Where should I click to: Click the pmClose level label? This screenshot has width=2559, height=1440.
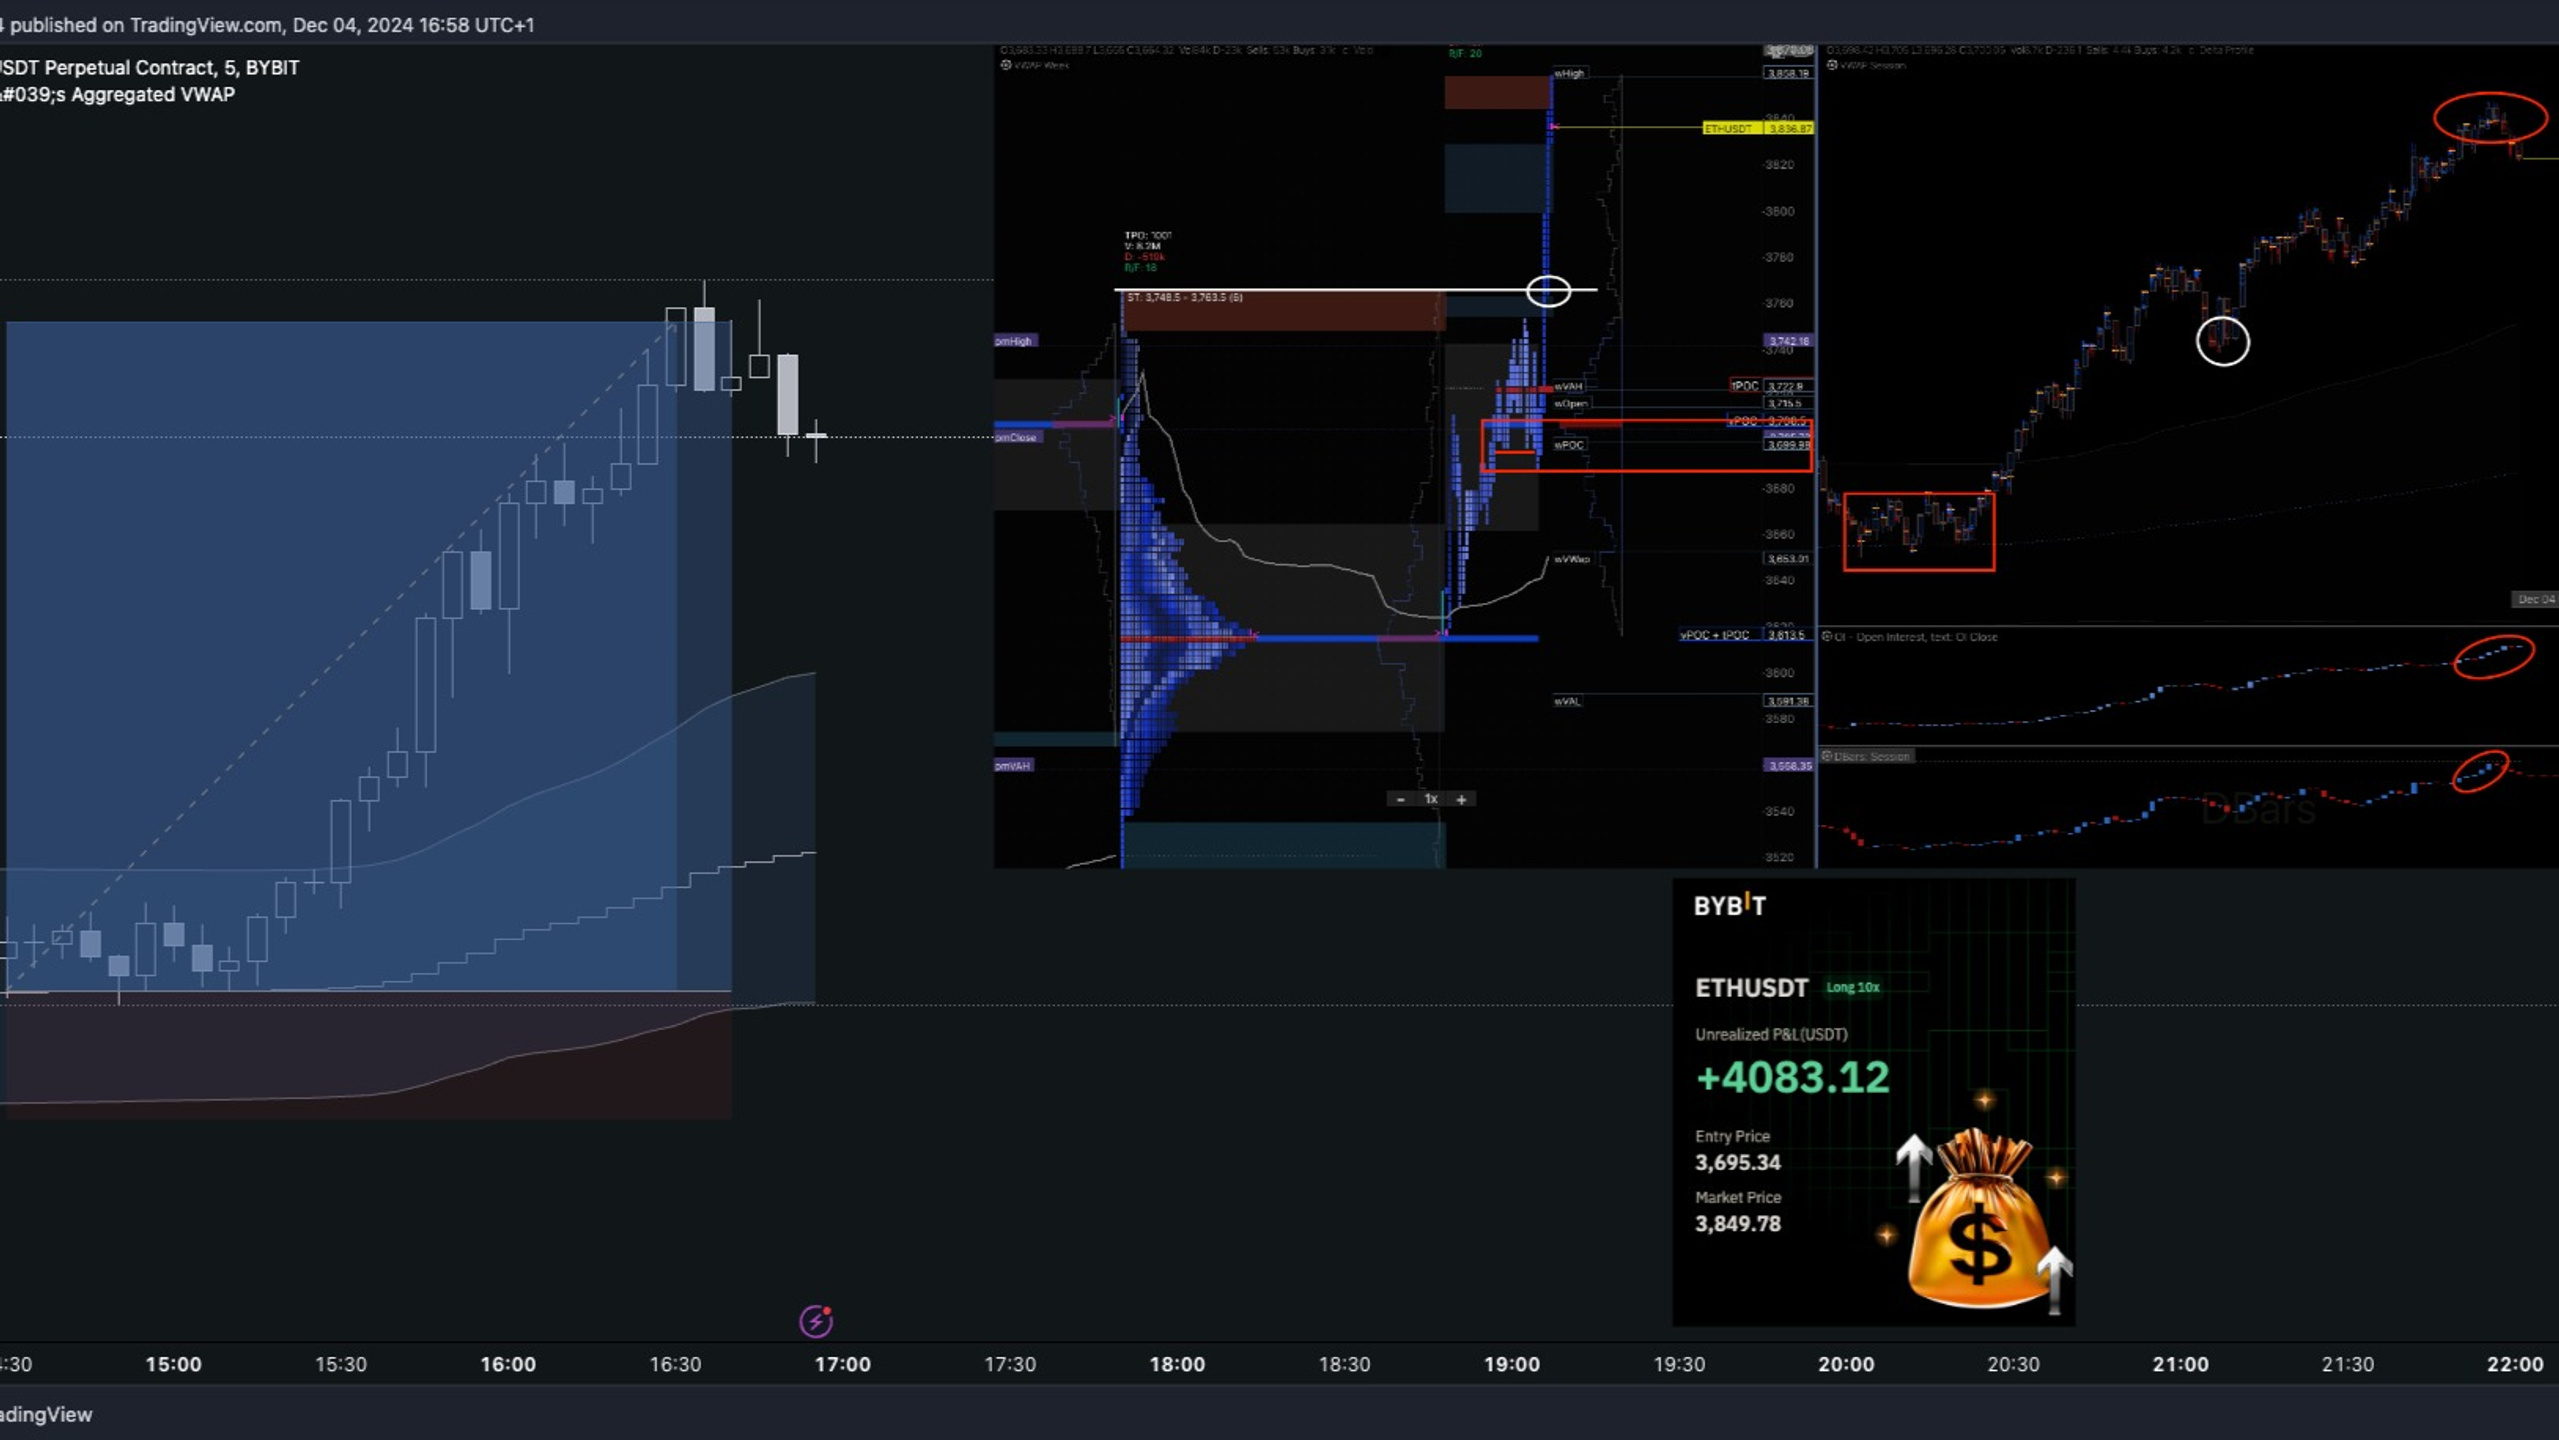1016,437
